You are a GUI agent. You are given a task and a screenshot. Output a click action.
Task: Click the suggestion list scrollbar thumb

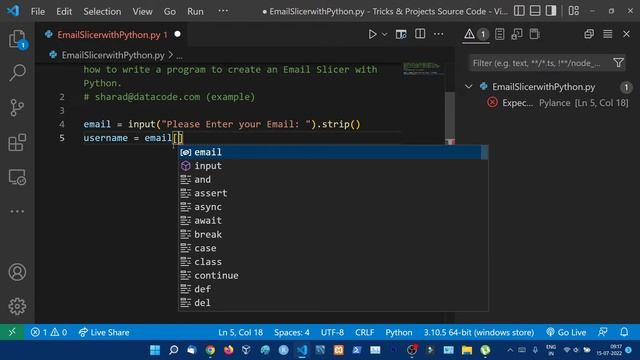click(484, 153)
